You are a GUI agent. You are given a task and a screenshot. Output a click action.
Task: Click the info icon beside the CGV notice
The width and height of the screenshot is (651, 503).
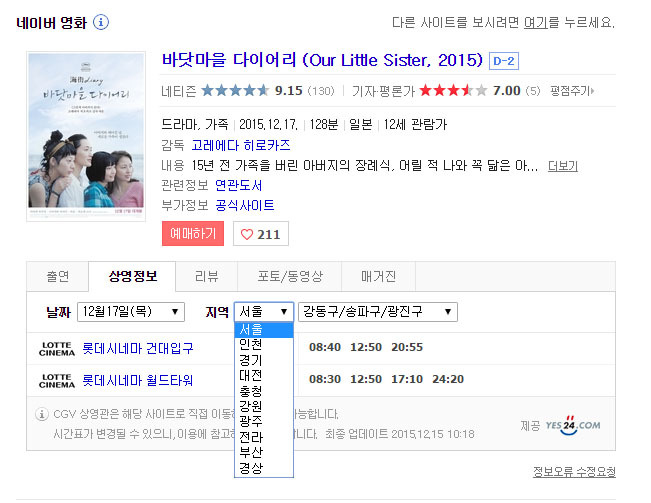(x=42, y=414)
